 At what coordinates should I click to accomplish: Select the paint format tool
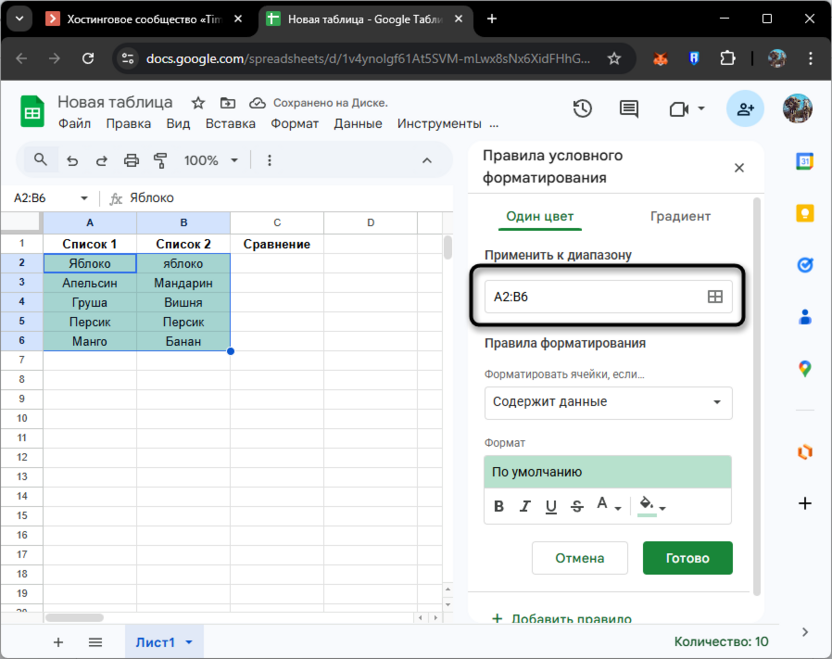click(160, 160)
